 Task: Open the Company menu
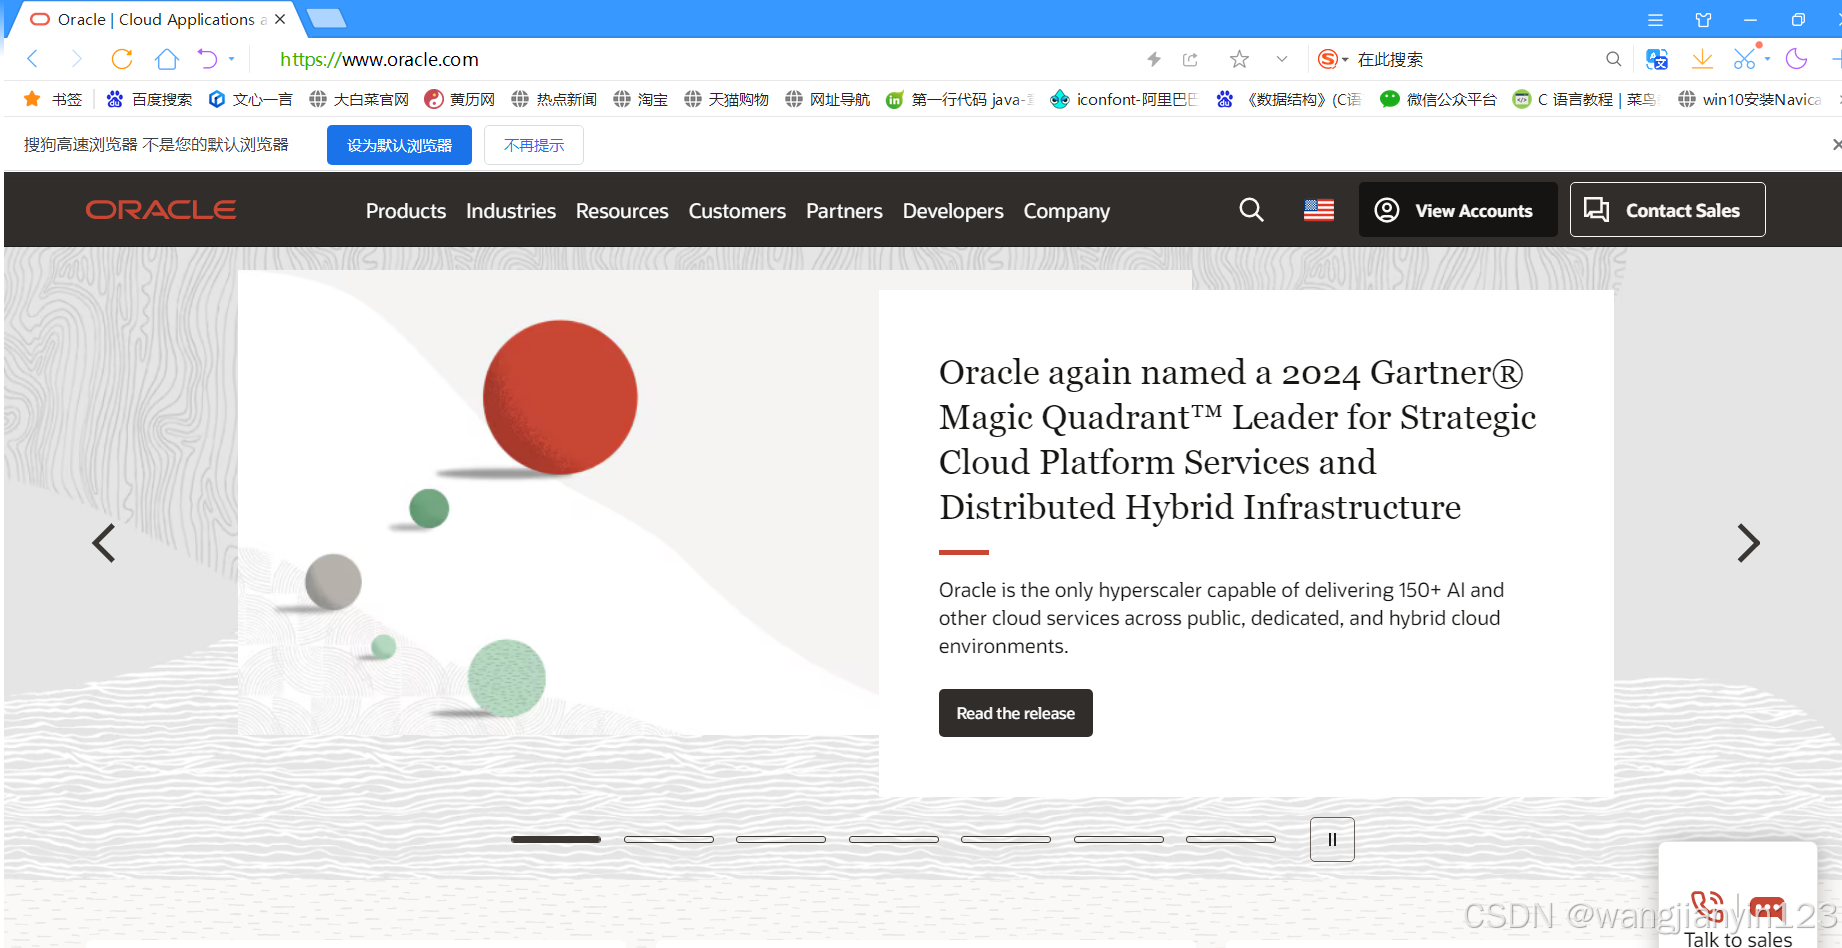(x=1067, y=211)
